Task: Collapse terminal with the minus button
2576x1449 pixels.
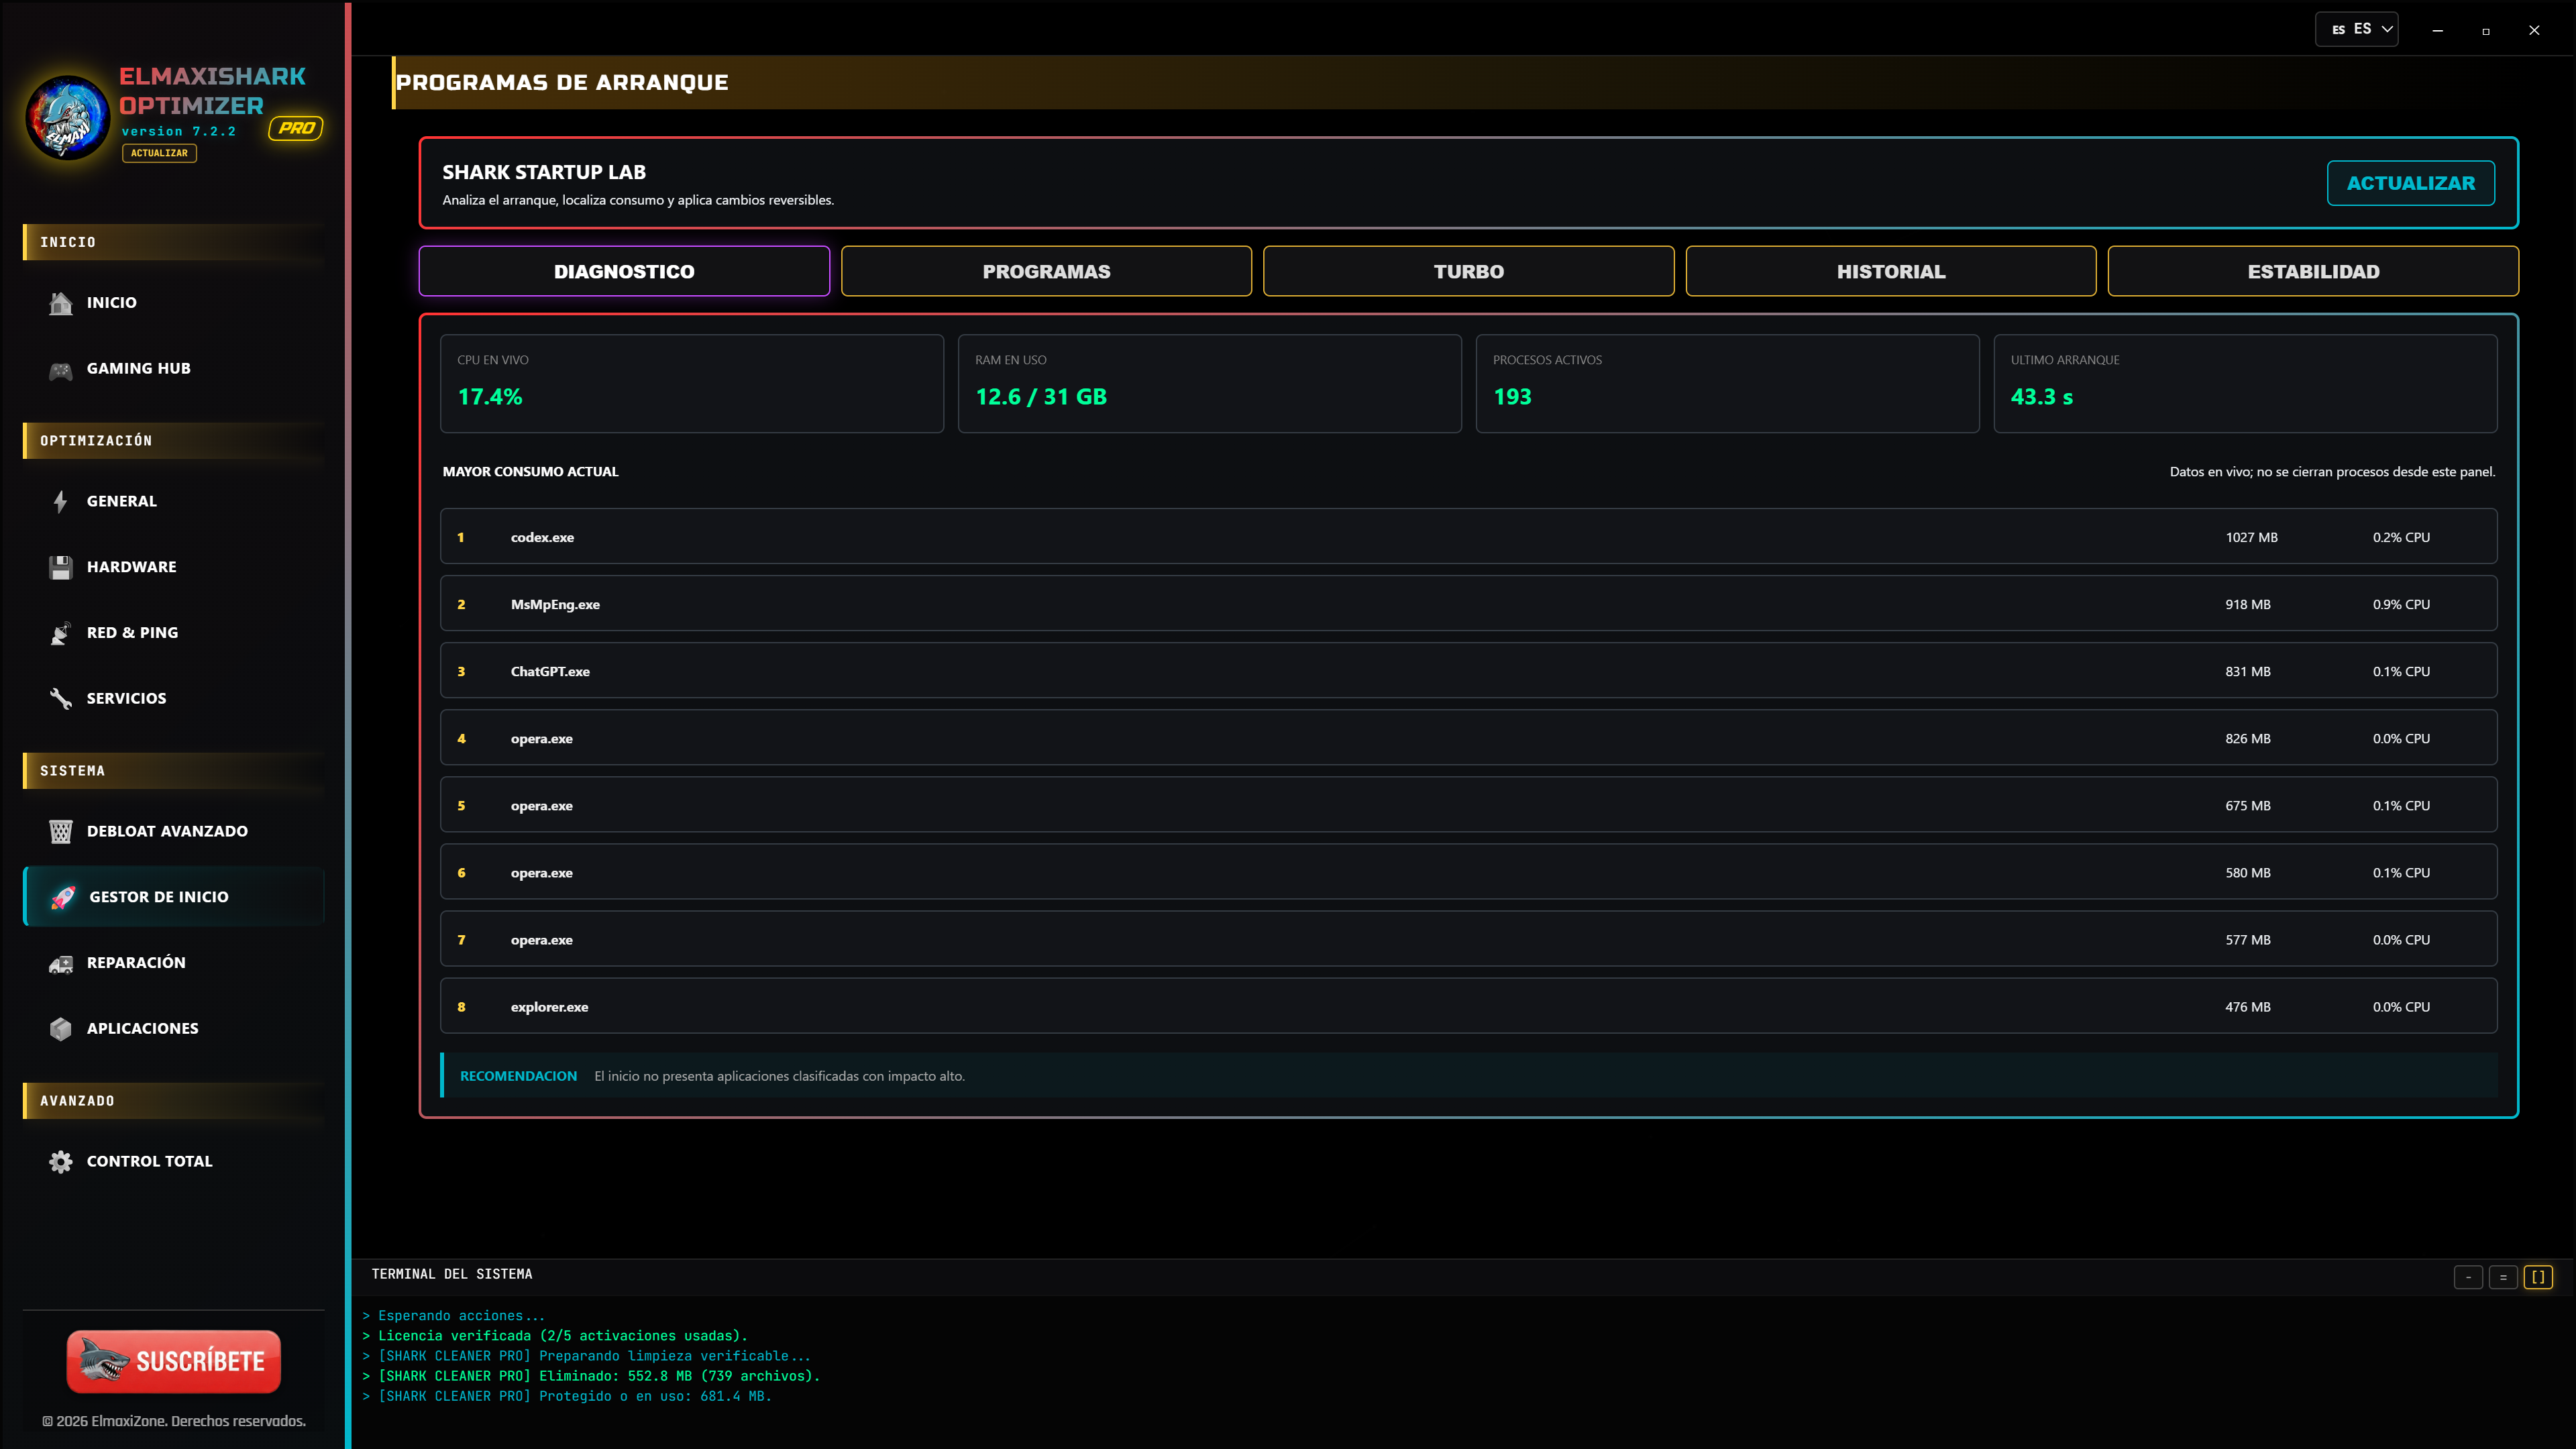Action: pyautogui.click(x=2468, y=1277)
